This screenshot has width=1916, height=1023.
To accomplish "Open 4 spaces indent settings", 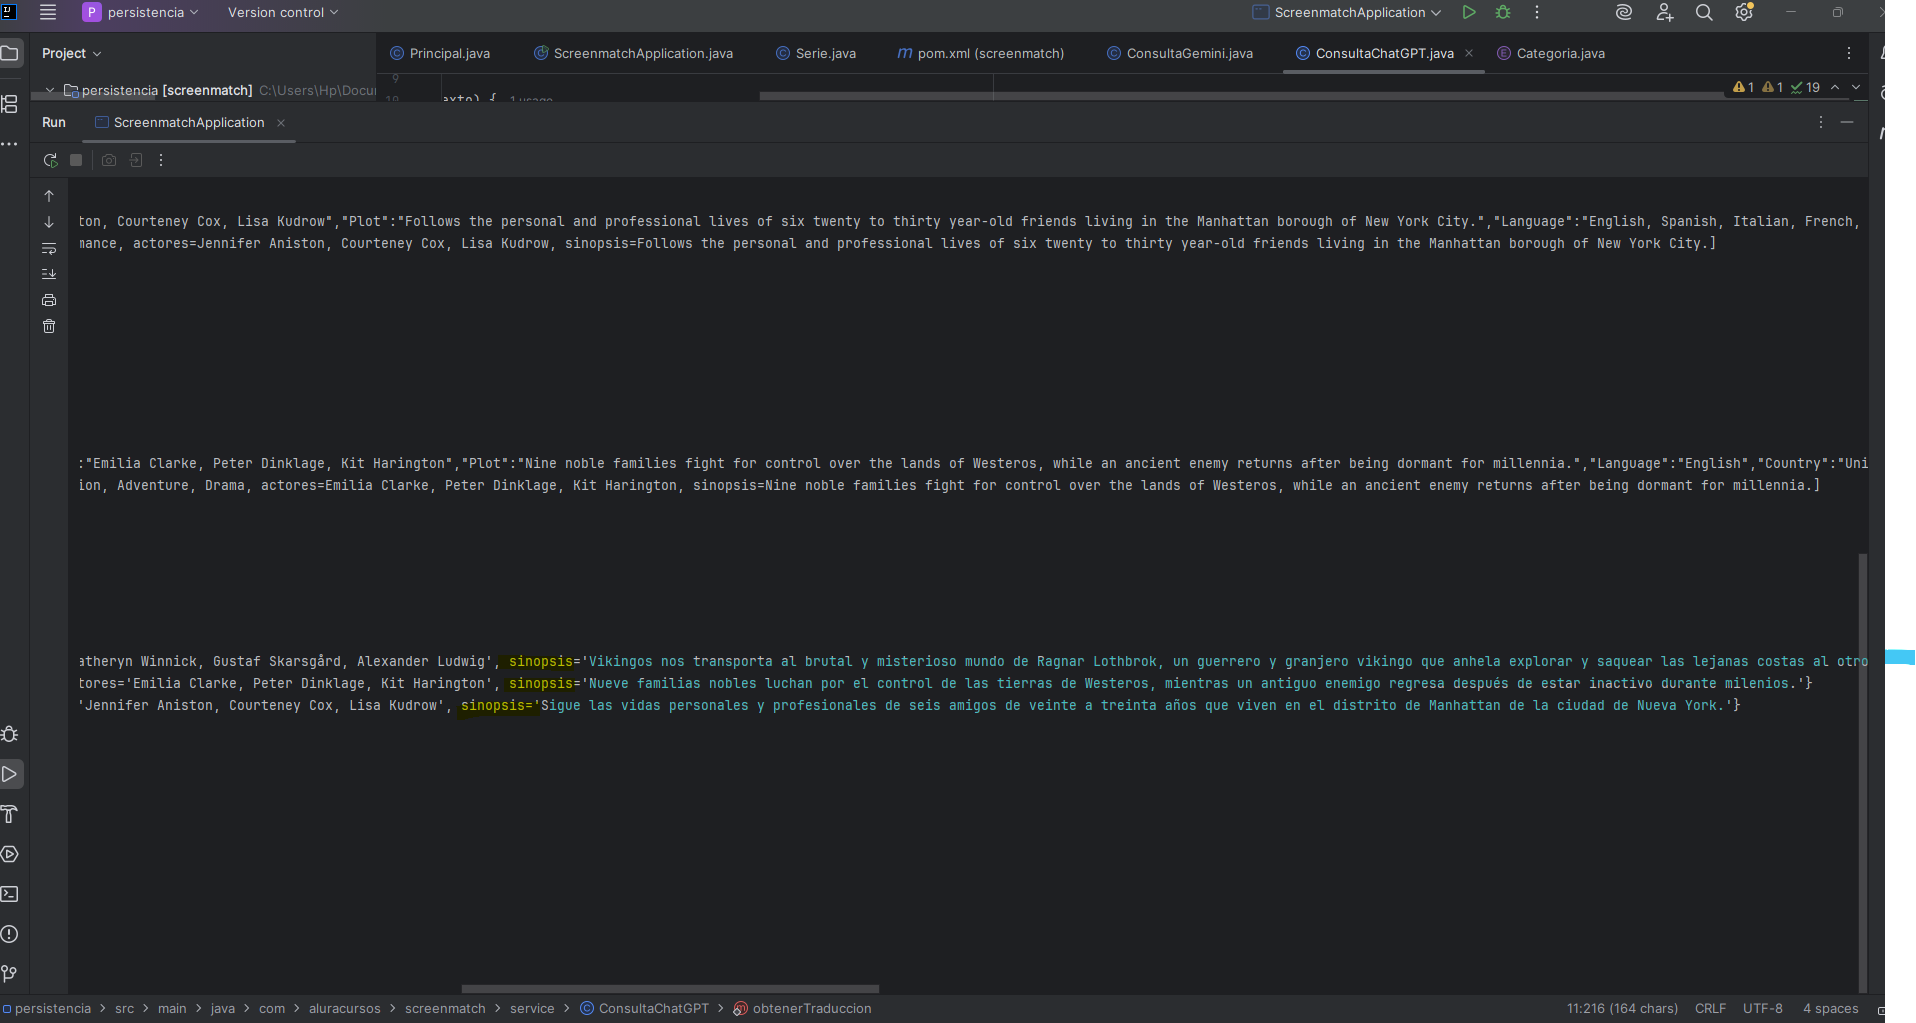I will pyautogui.click(x=1830, y=1009).
